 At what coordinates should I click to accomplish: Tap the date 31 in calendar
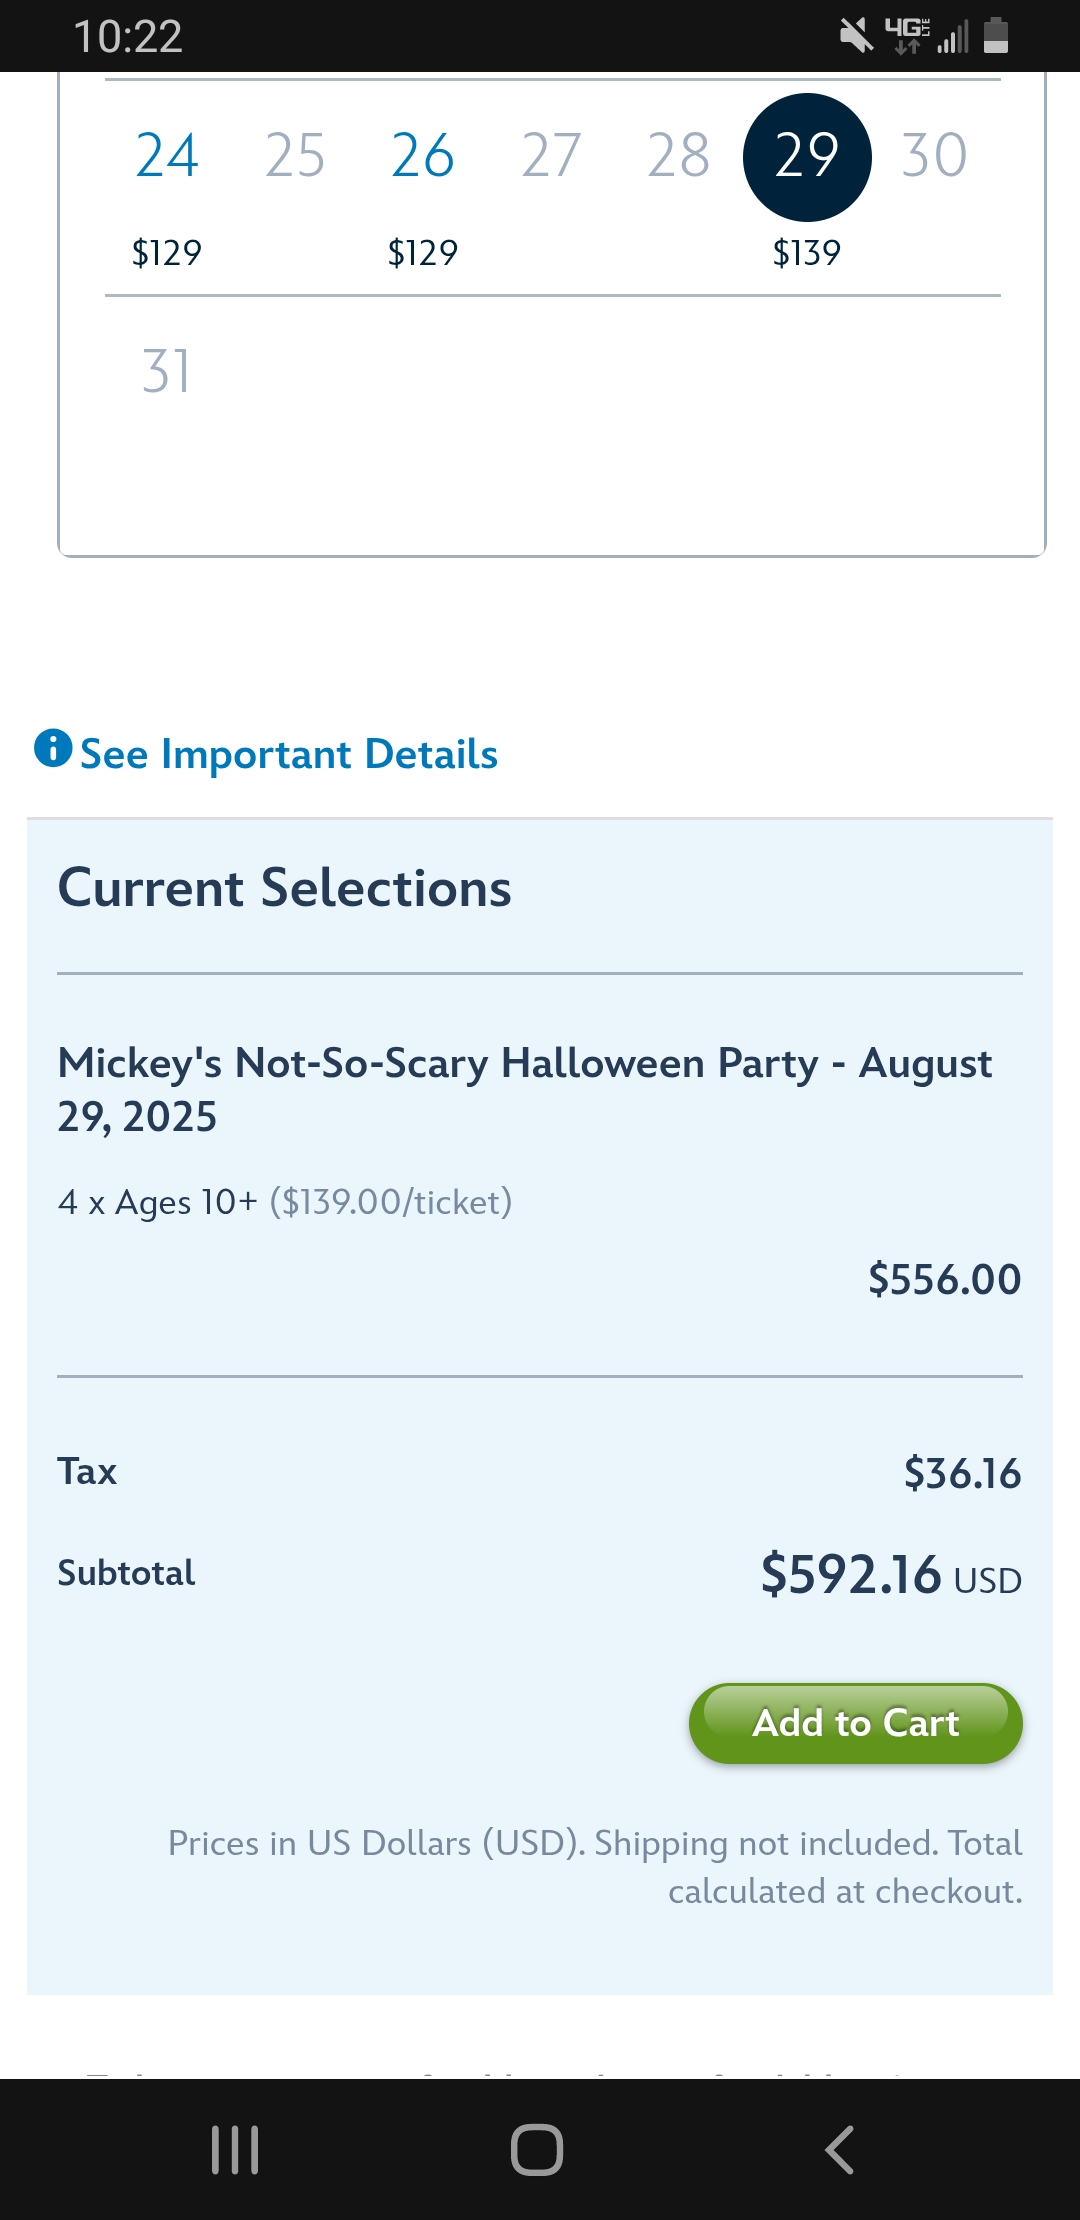166,372
